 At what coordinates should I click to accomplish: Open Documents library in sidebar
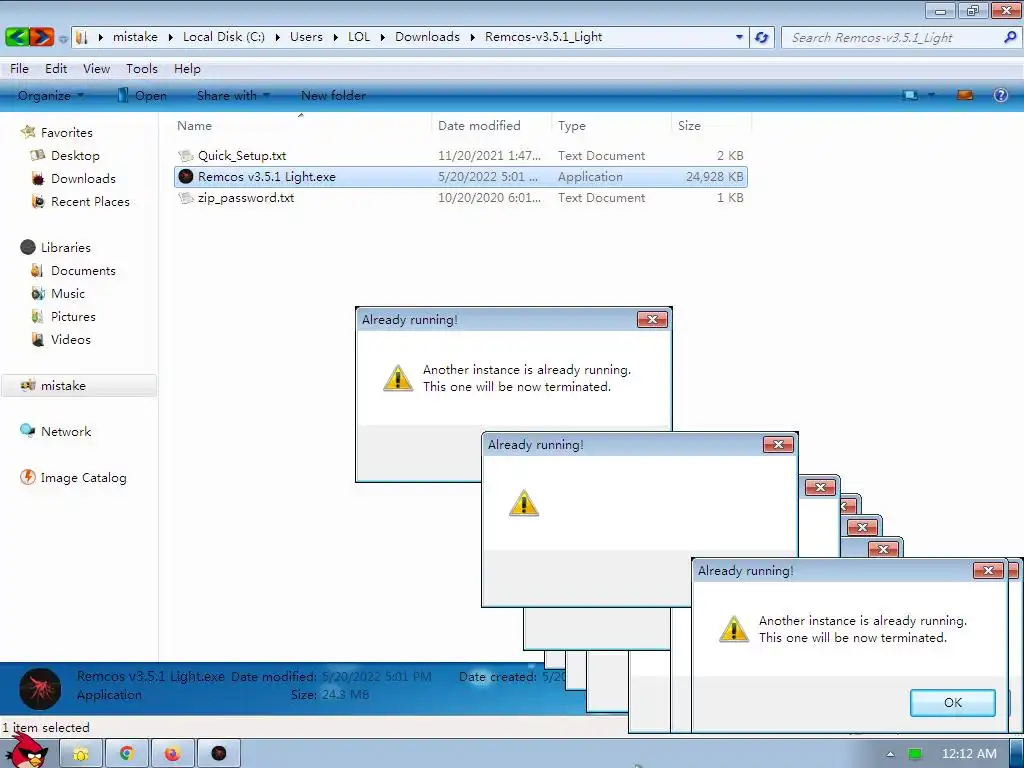[x=83, y=270]
